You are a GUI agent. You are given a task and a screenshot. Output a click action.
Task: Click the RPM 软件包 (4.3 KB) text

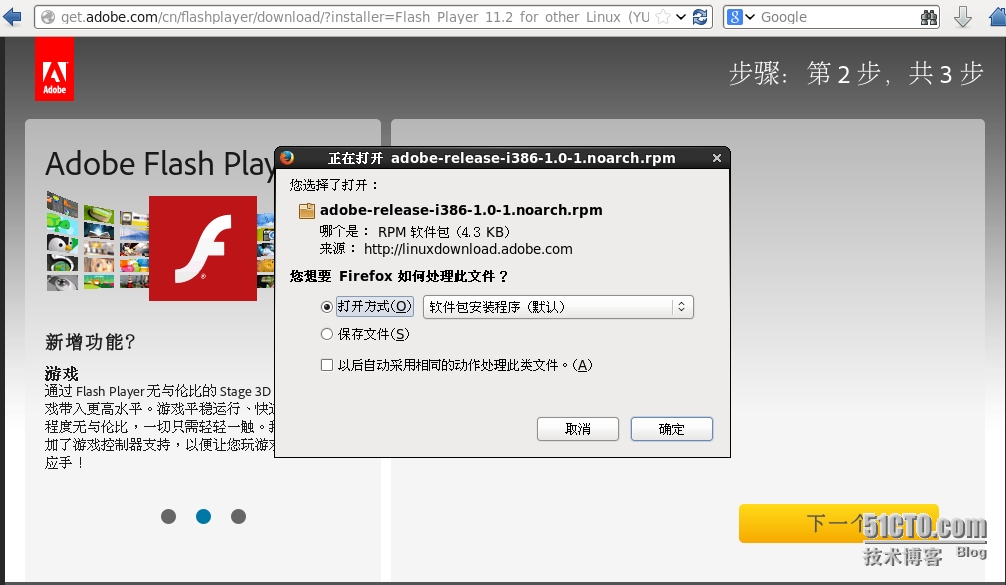pyautogui.click(x=444, y=232)
